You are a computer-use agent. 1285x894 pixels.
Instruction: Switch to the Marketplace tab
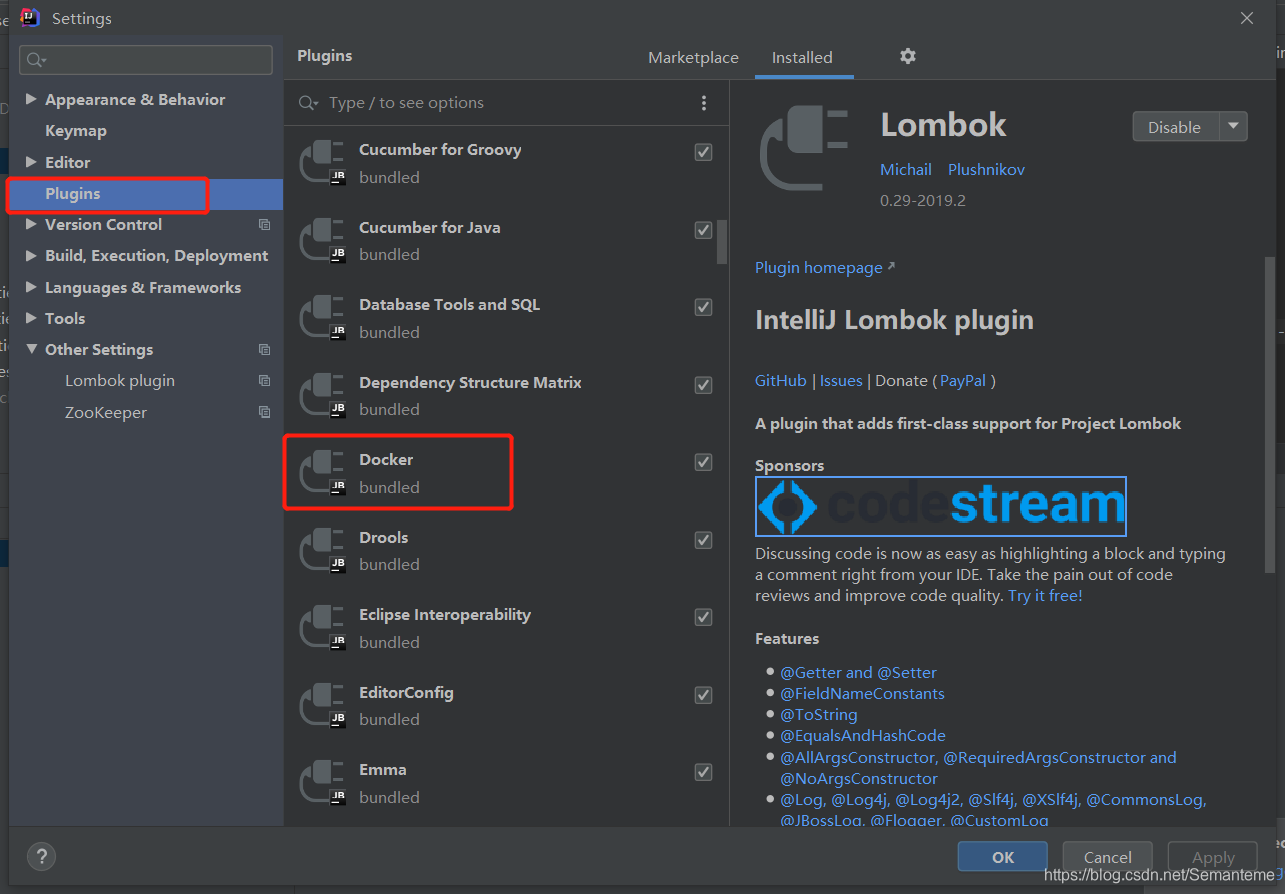693,58
